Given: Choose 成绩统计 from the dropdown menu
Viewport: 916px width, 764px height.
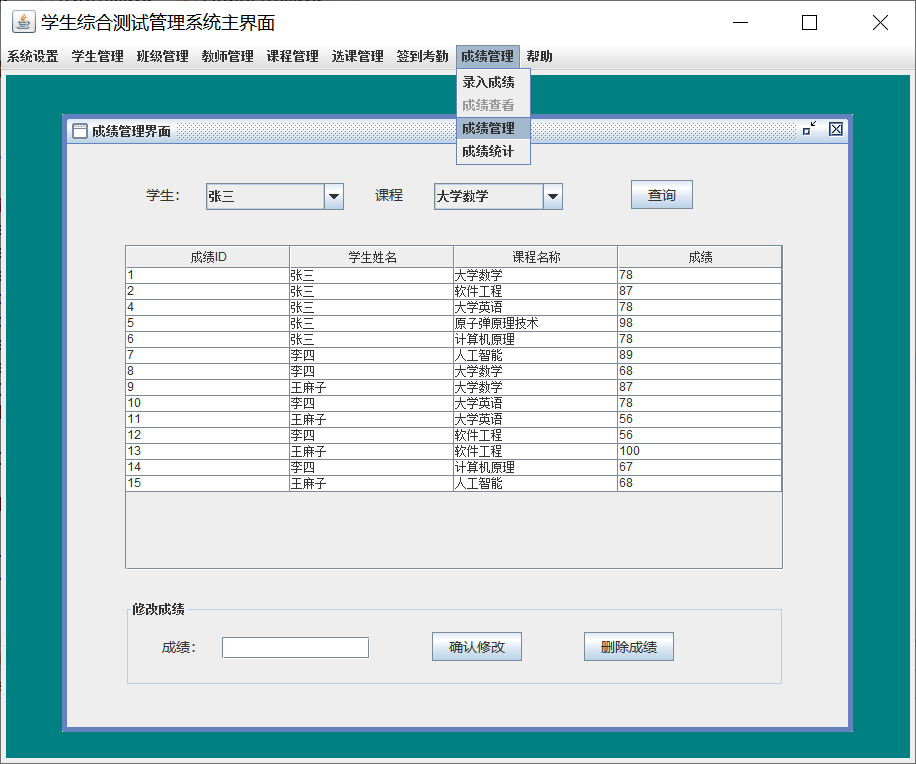Looking at the screenshot, I should pos(493,151).
